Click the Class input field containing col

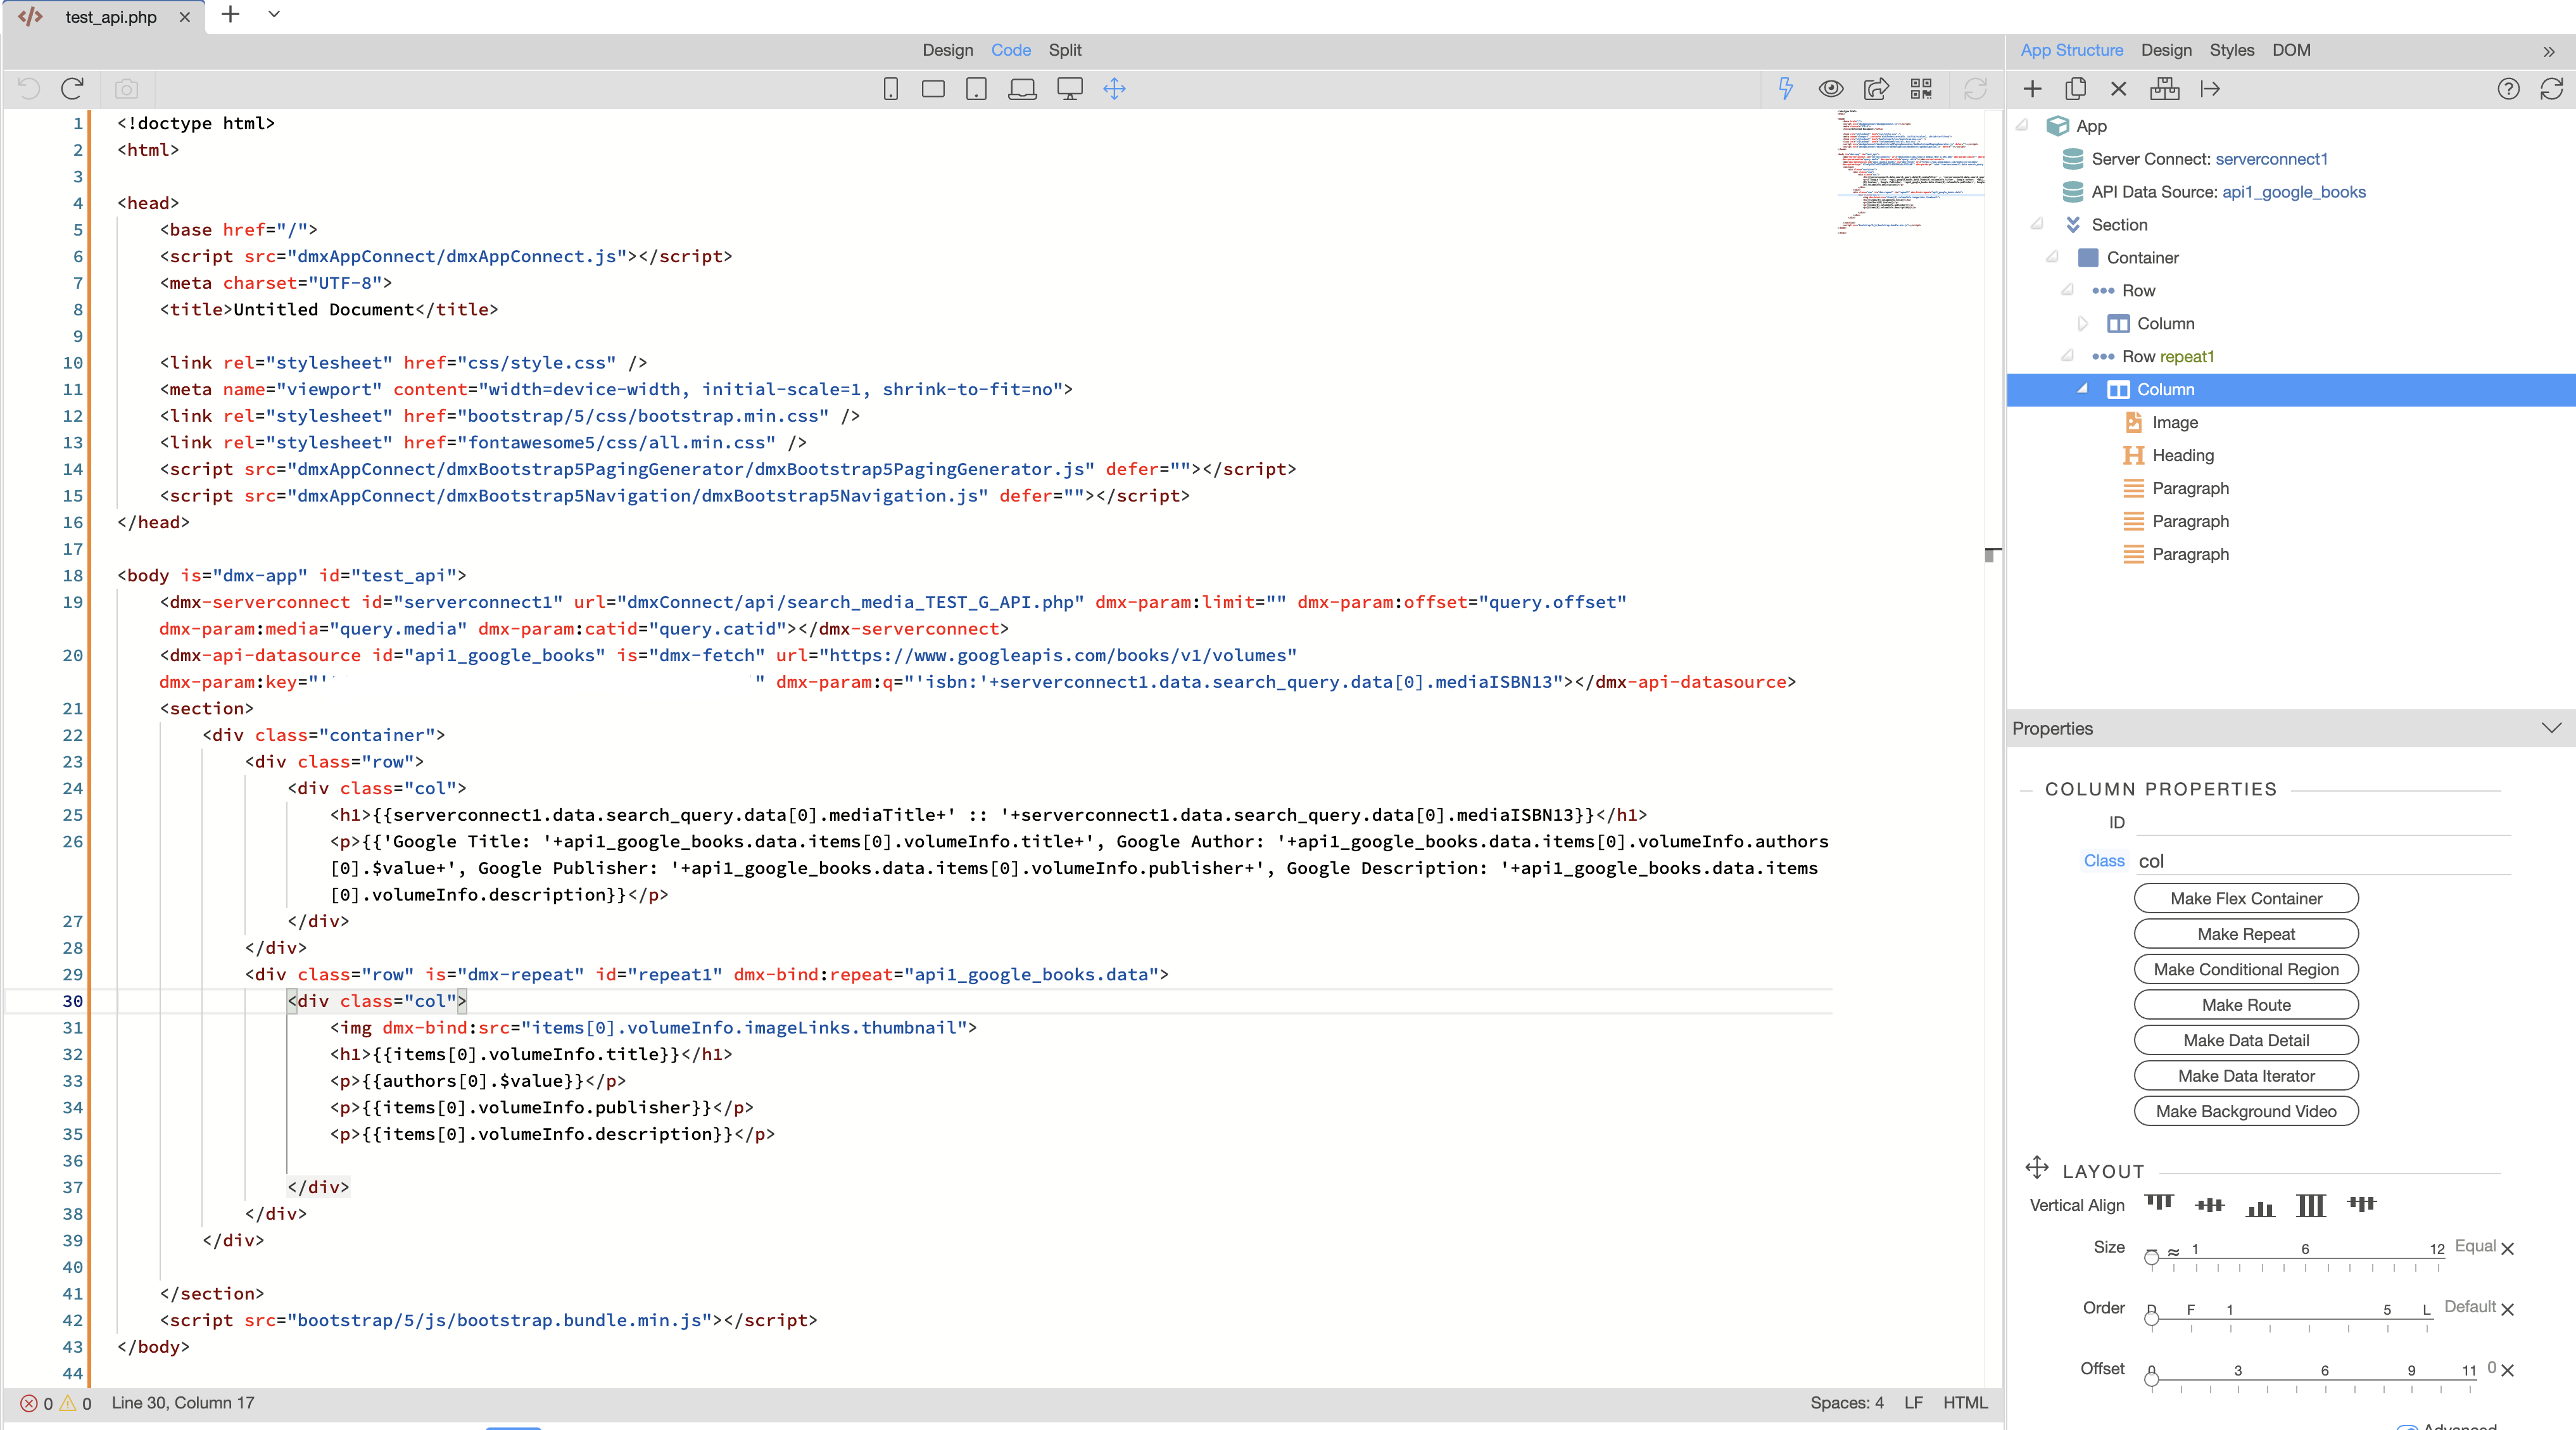point(2323,861)
